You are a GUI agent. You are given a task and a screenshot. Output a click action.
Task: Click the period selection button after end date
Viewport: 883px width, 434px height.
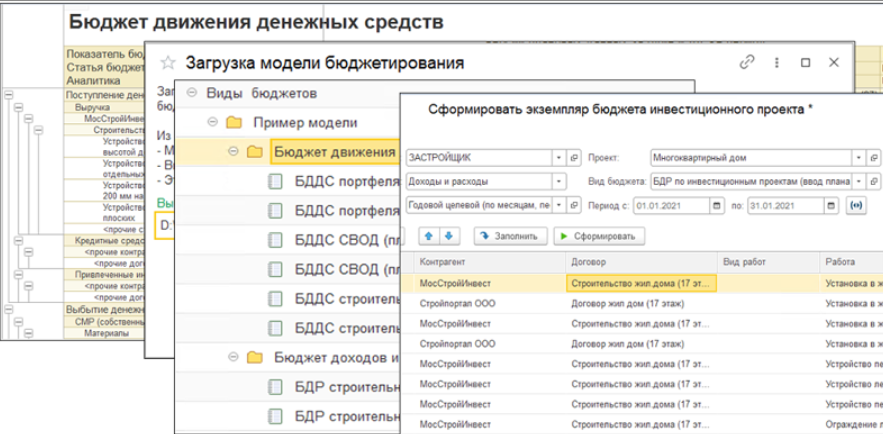tap(855, 205)
